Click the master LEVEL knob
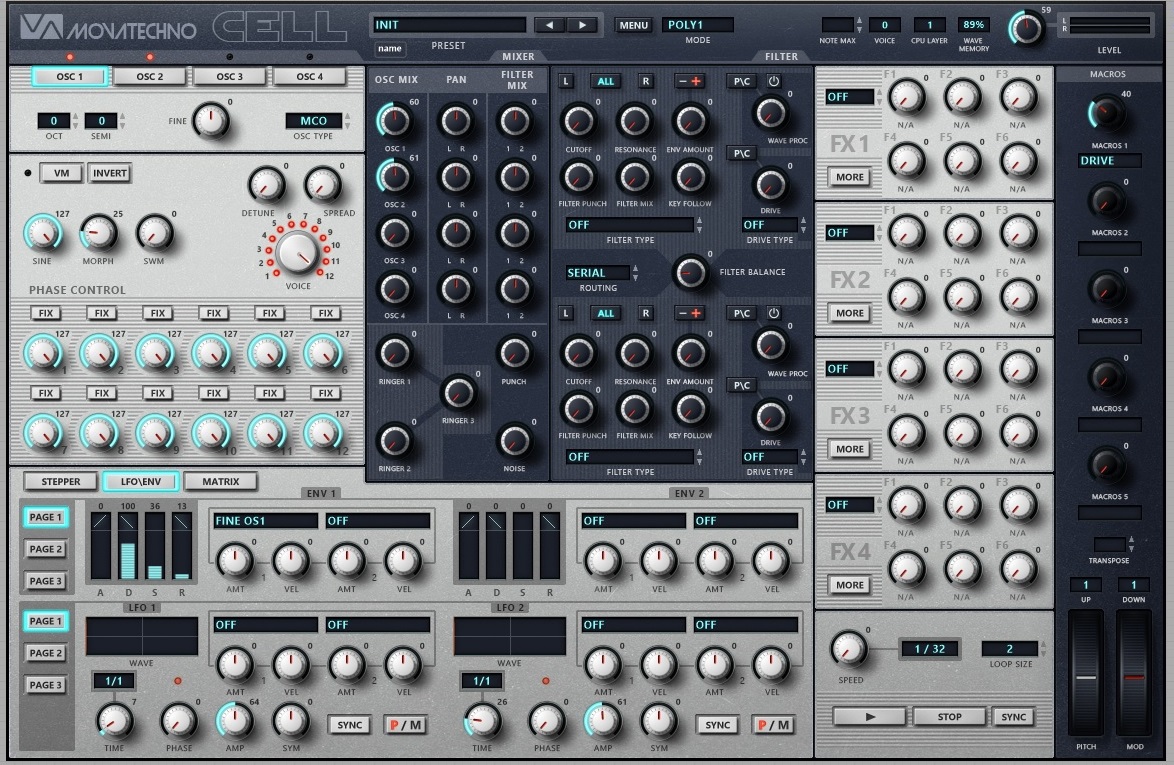Viewport: 1174px width, 765px height. (x=1027, y=28)
